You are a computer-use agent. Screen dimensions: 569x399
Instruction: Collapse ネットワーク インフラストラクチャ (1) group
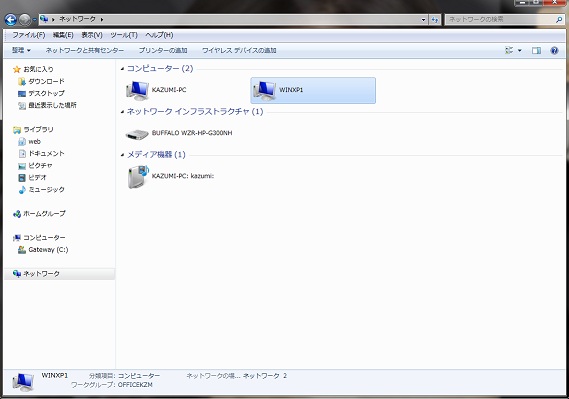pos(122,112)
